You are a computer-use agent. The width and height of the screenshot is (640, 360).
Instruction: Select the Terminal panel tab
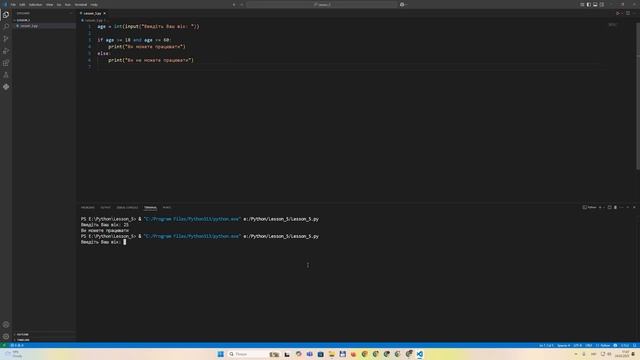[x=150, y=207]
